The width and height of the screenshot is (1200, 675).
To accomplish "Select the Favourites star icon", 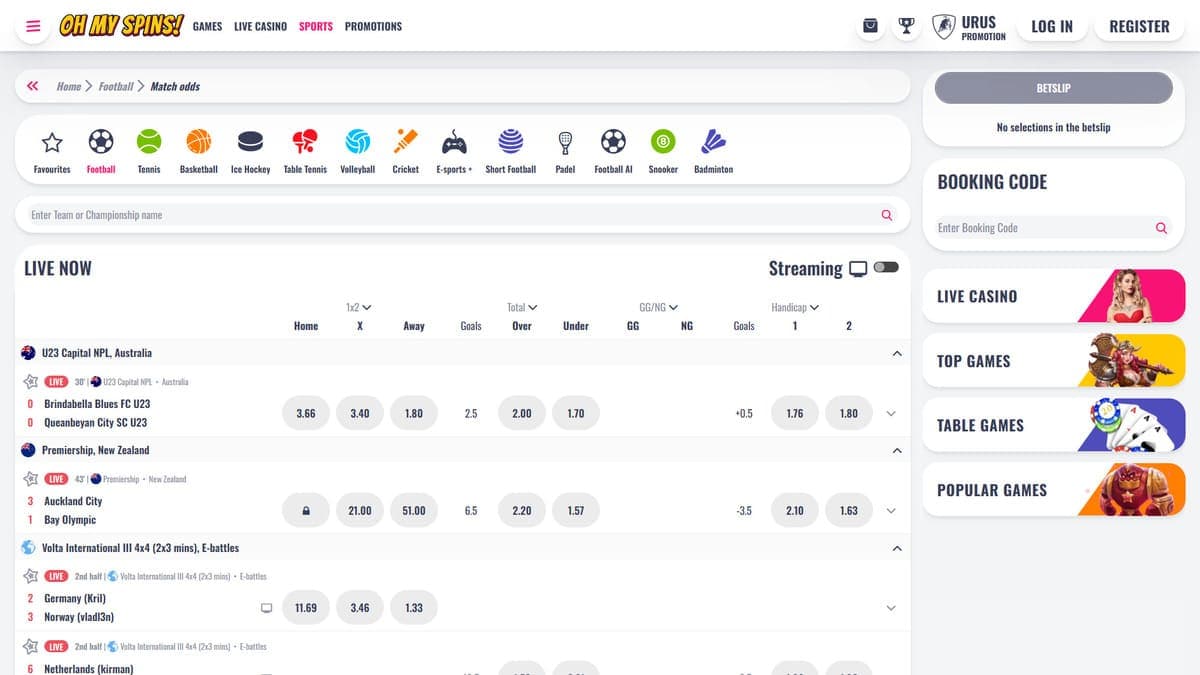I will [52, 142].
